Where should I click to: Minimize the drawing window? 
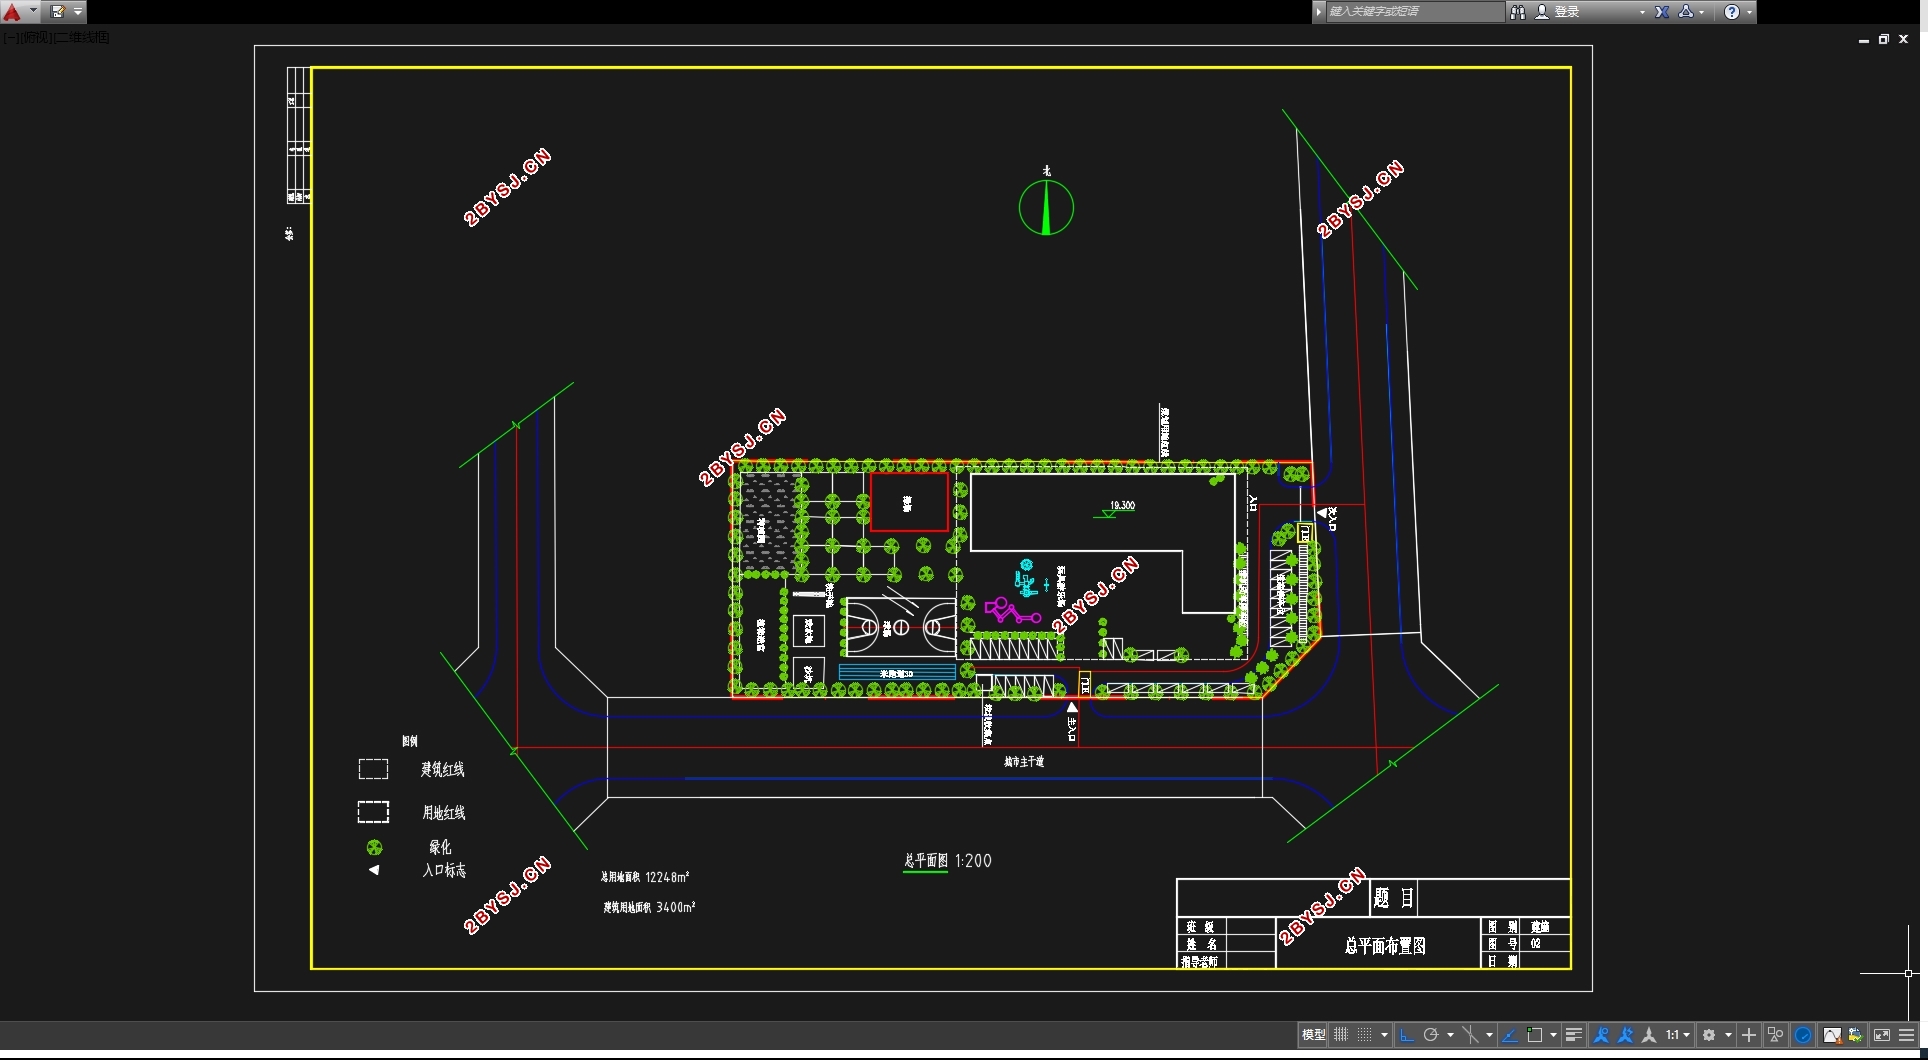point(1864,40)
